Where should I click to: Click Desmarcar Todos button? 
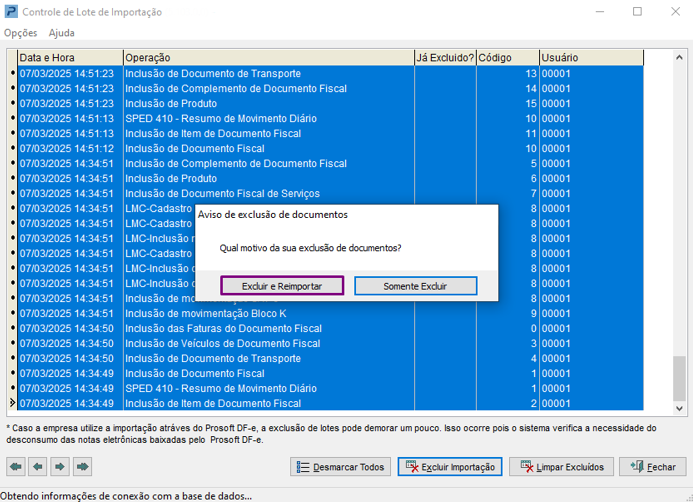coord(340,467)
